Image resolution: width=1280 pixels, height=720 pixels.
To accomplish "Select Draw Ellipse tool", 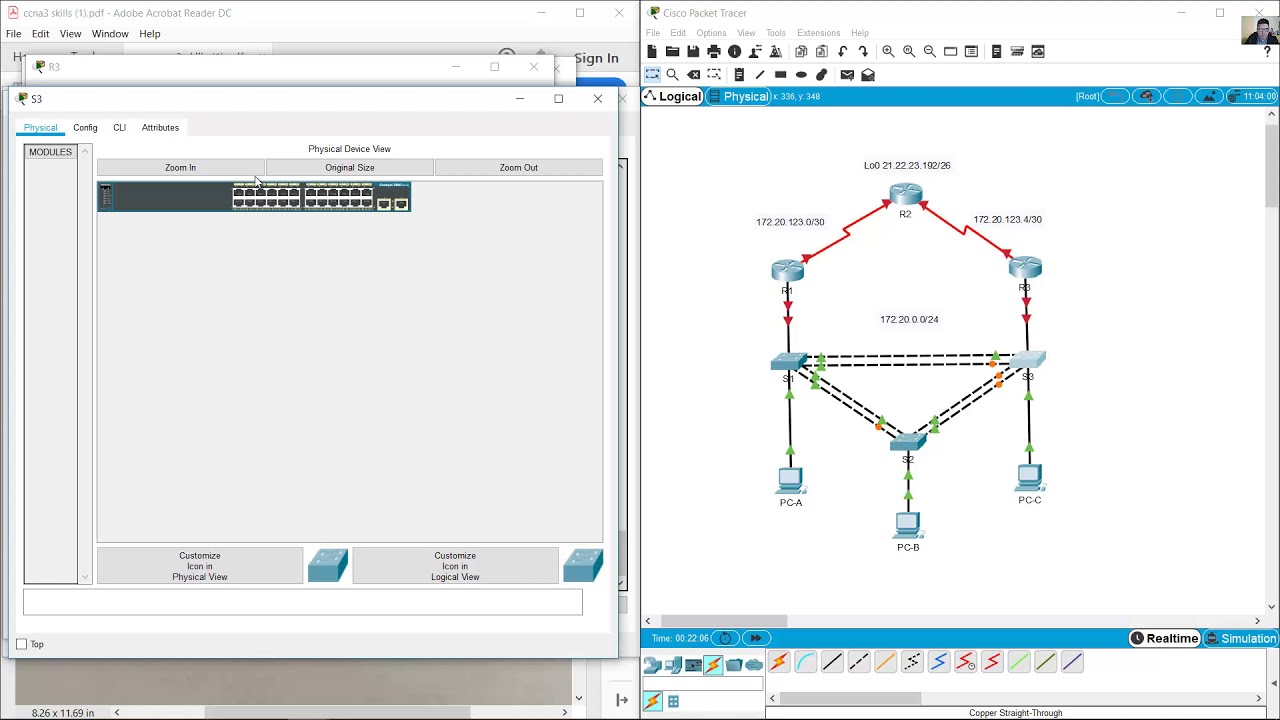I will coord(801,75).
